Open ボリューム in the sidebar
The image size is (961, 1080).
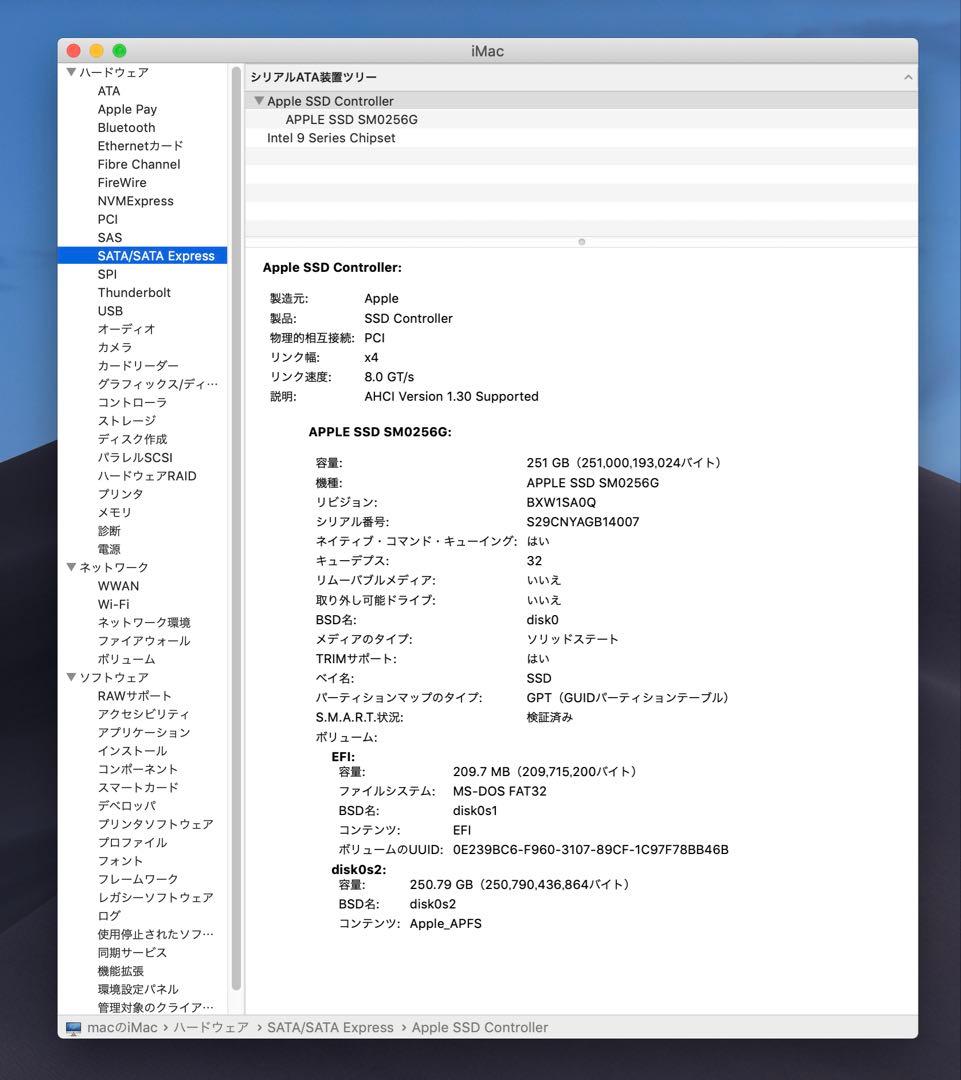pyautogui.click(x=126, y=659)
